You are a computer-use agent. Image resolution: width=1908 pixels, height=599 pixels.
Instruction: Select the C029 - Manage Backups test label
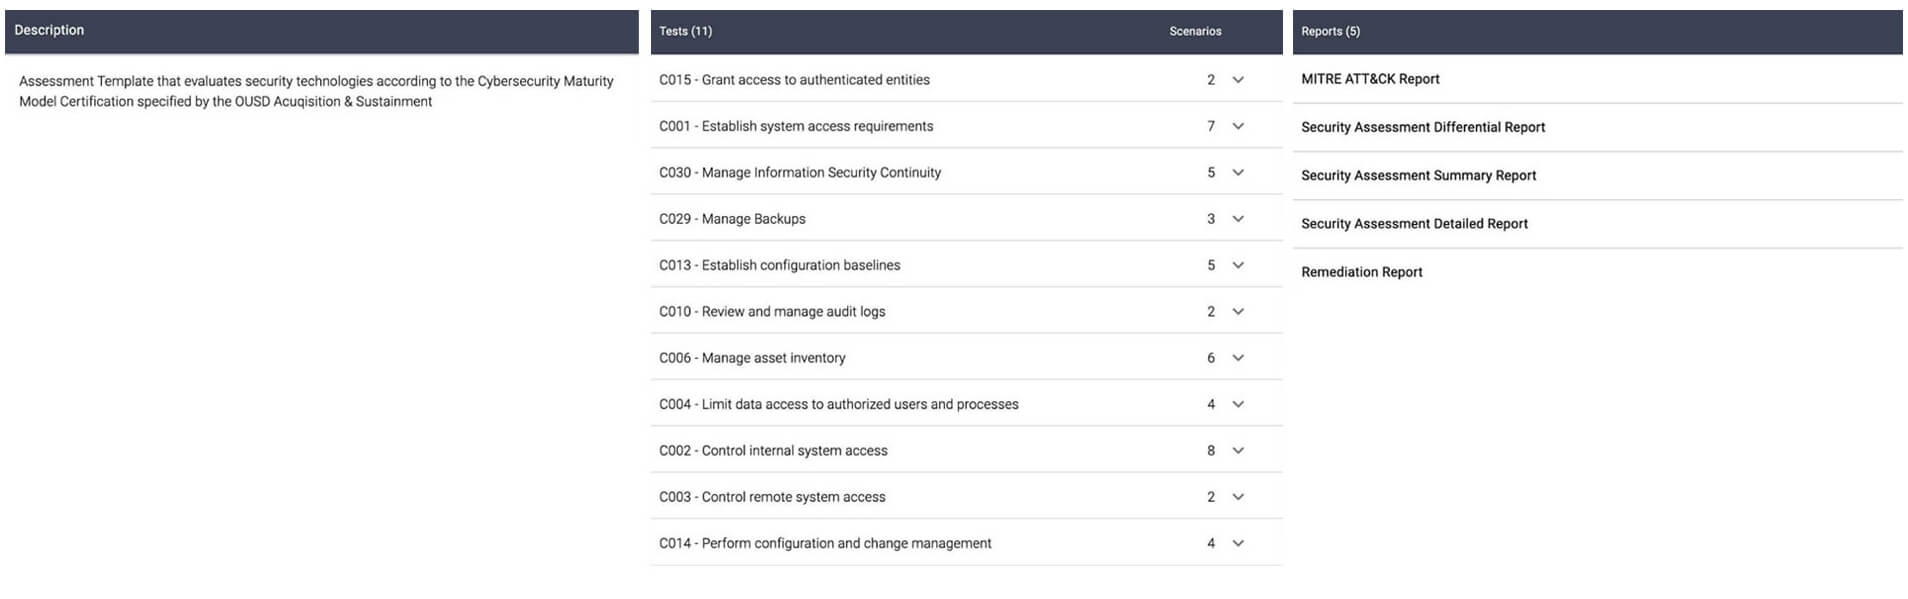click(x=732, y=219)
